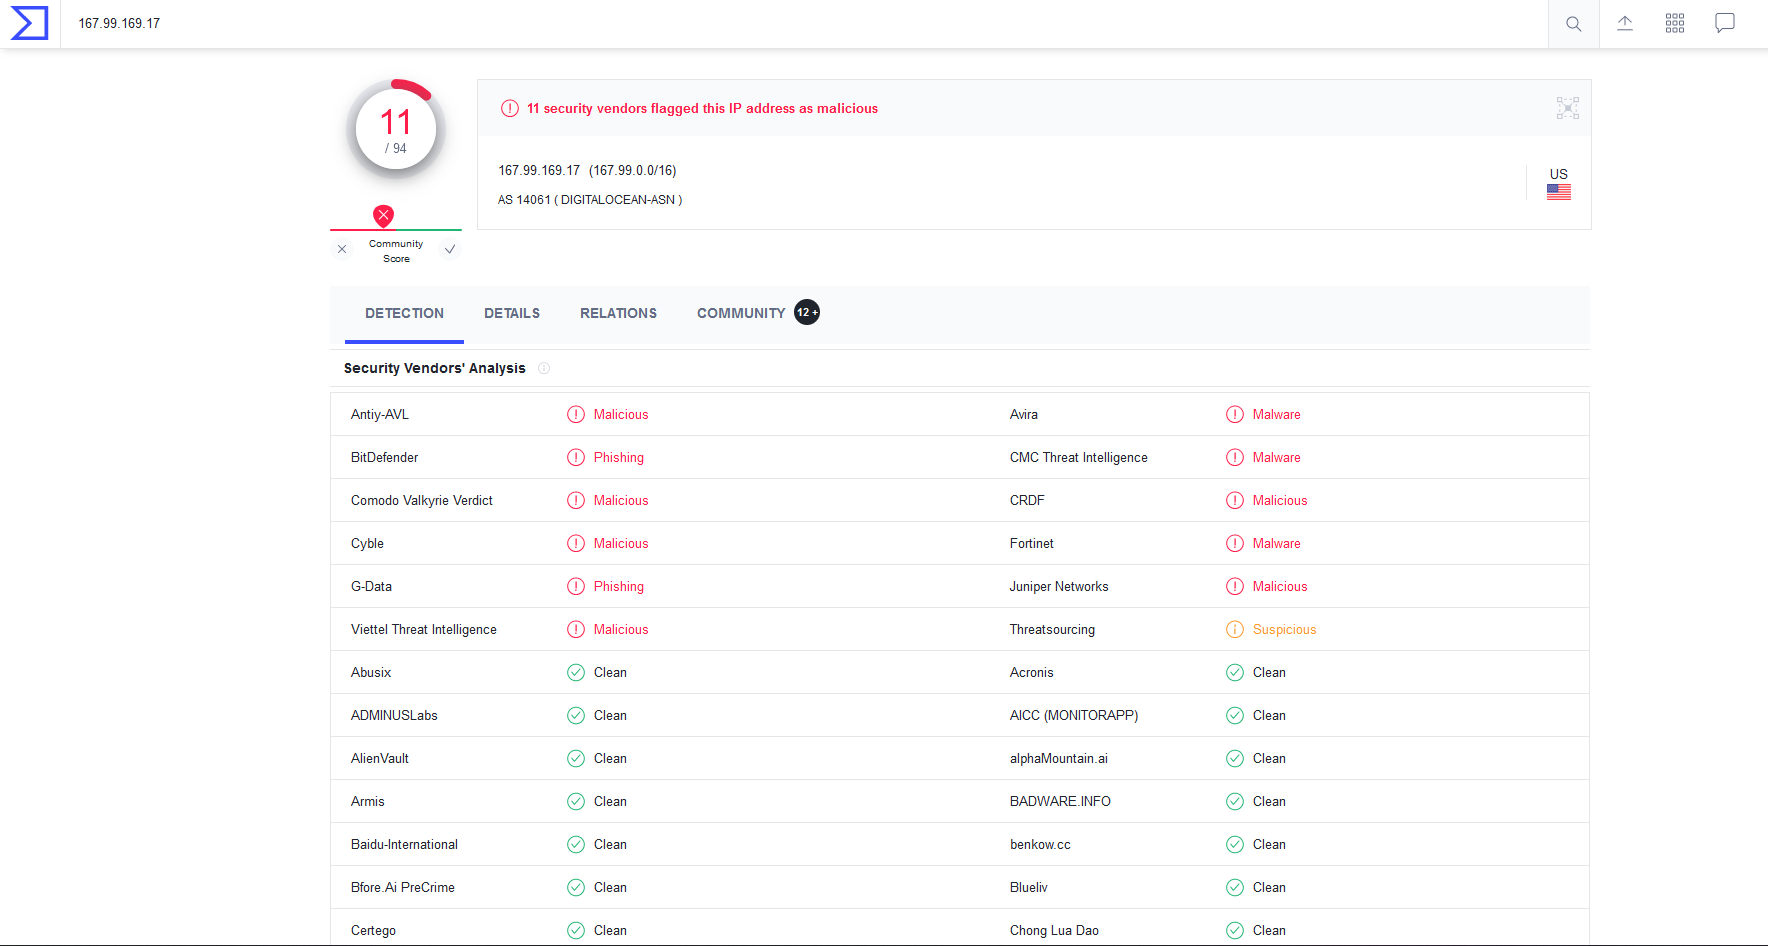Toggle the community score marker pin
1768x946 pixels.
(x=384, y=215)
